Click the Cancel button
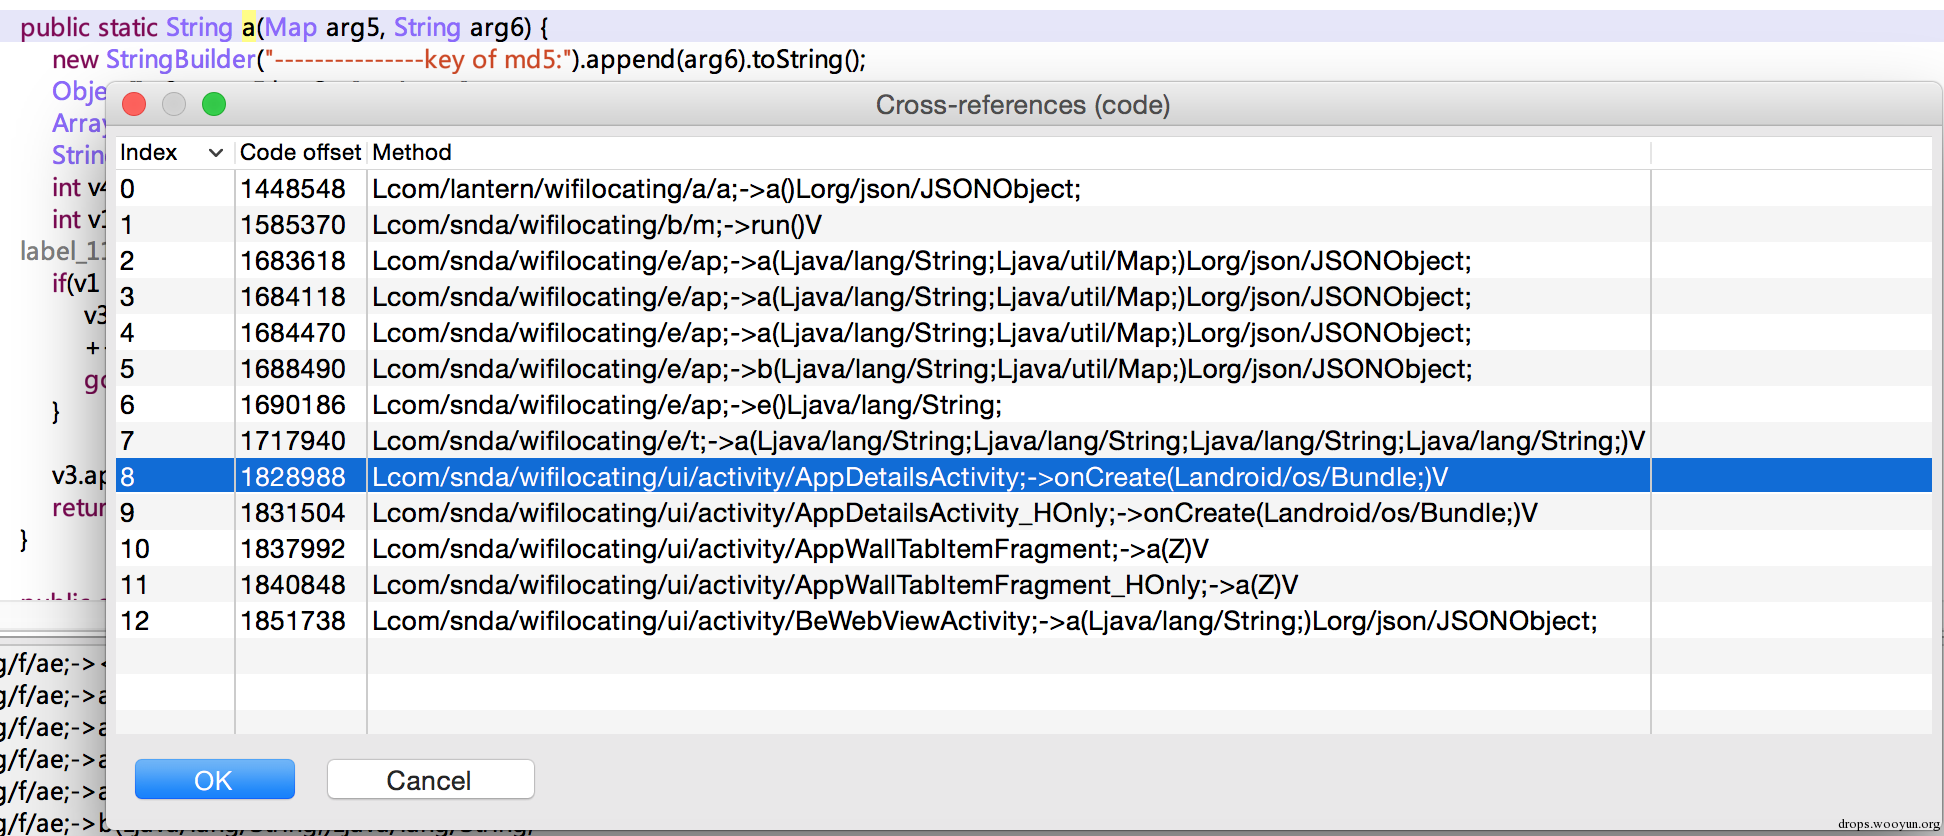Viewport: 1944px width, 836px height. (x=430, y=779)
